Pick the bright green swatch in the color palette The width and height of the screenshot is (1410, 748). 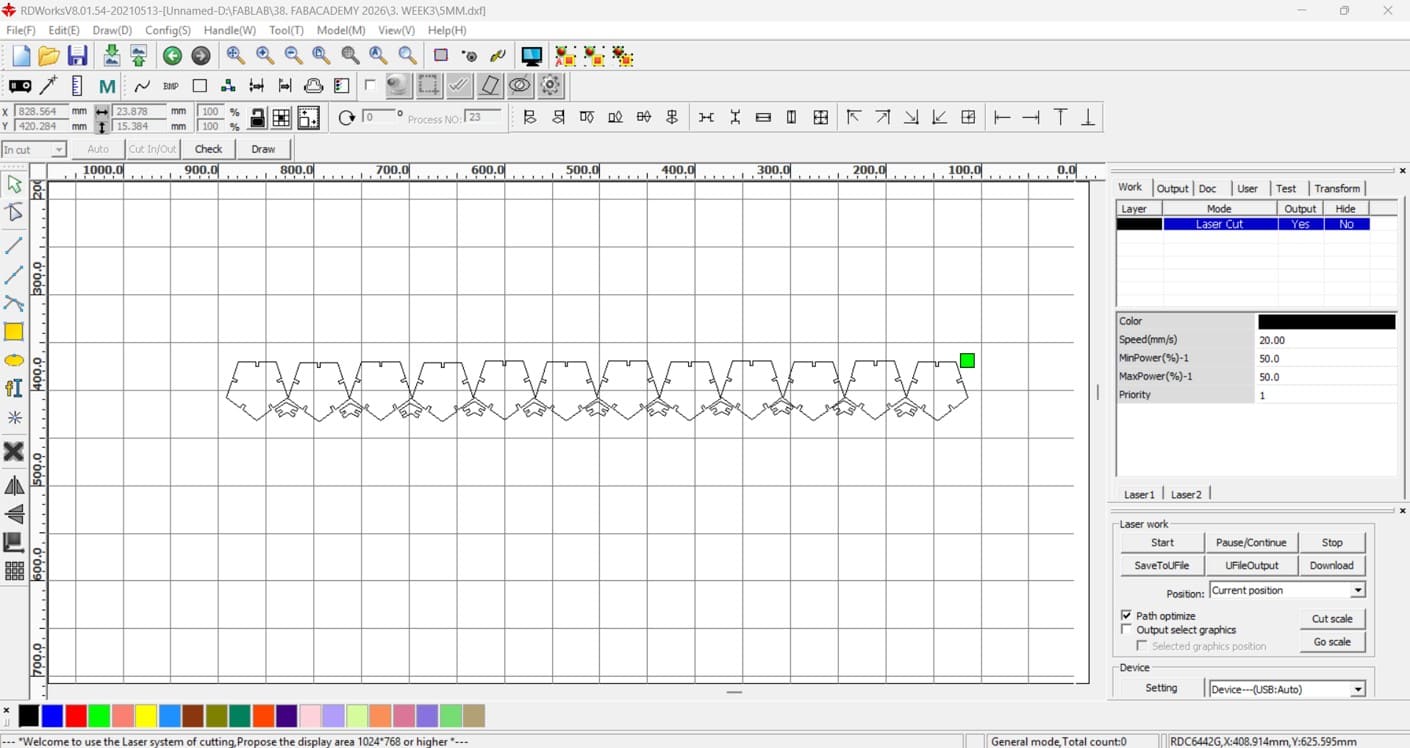[x=99, y=716]
